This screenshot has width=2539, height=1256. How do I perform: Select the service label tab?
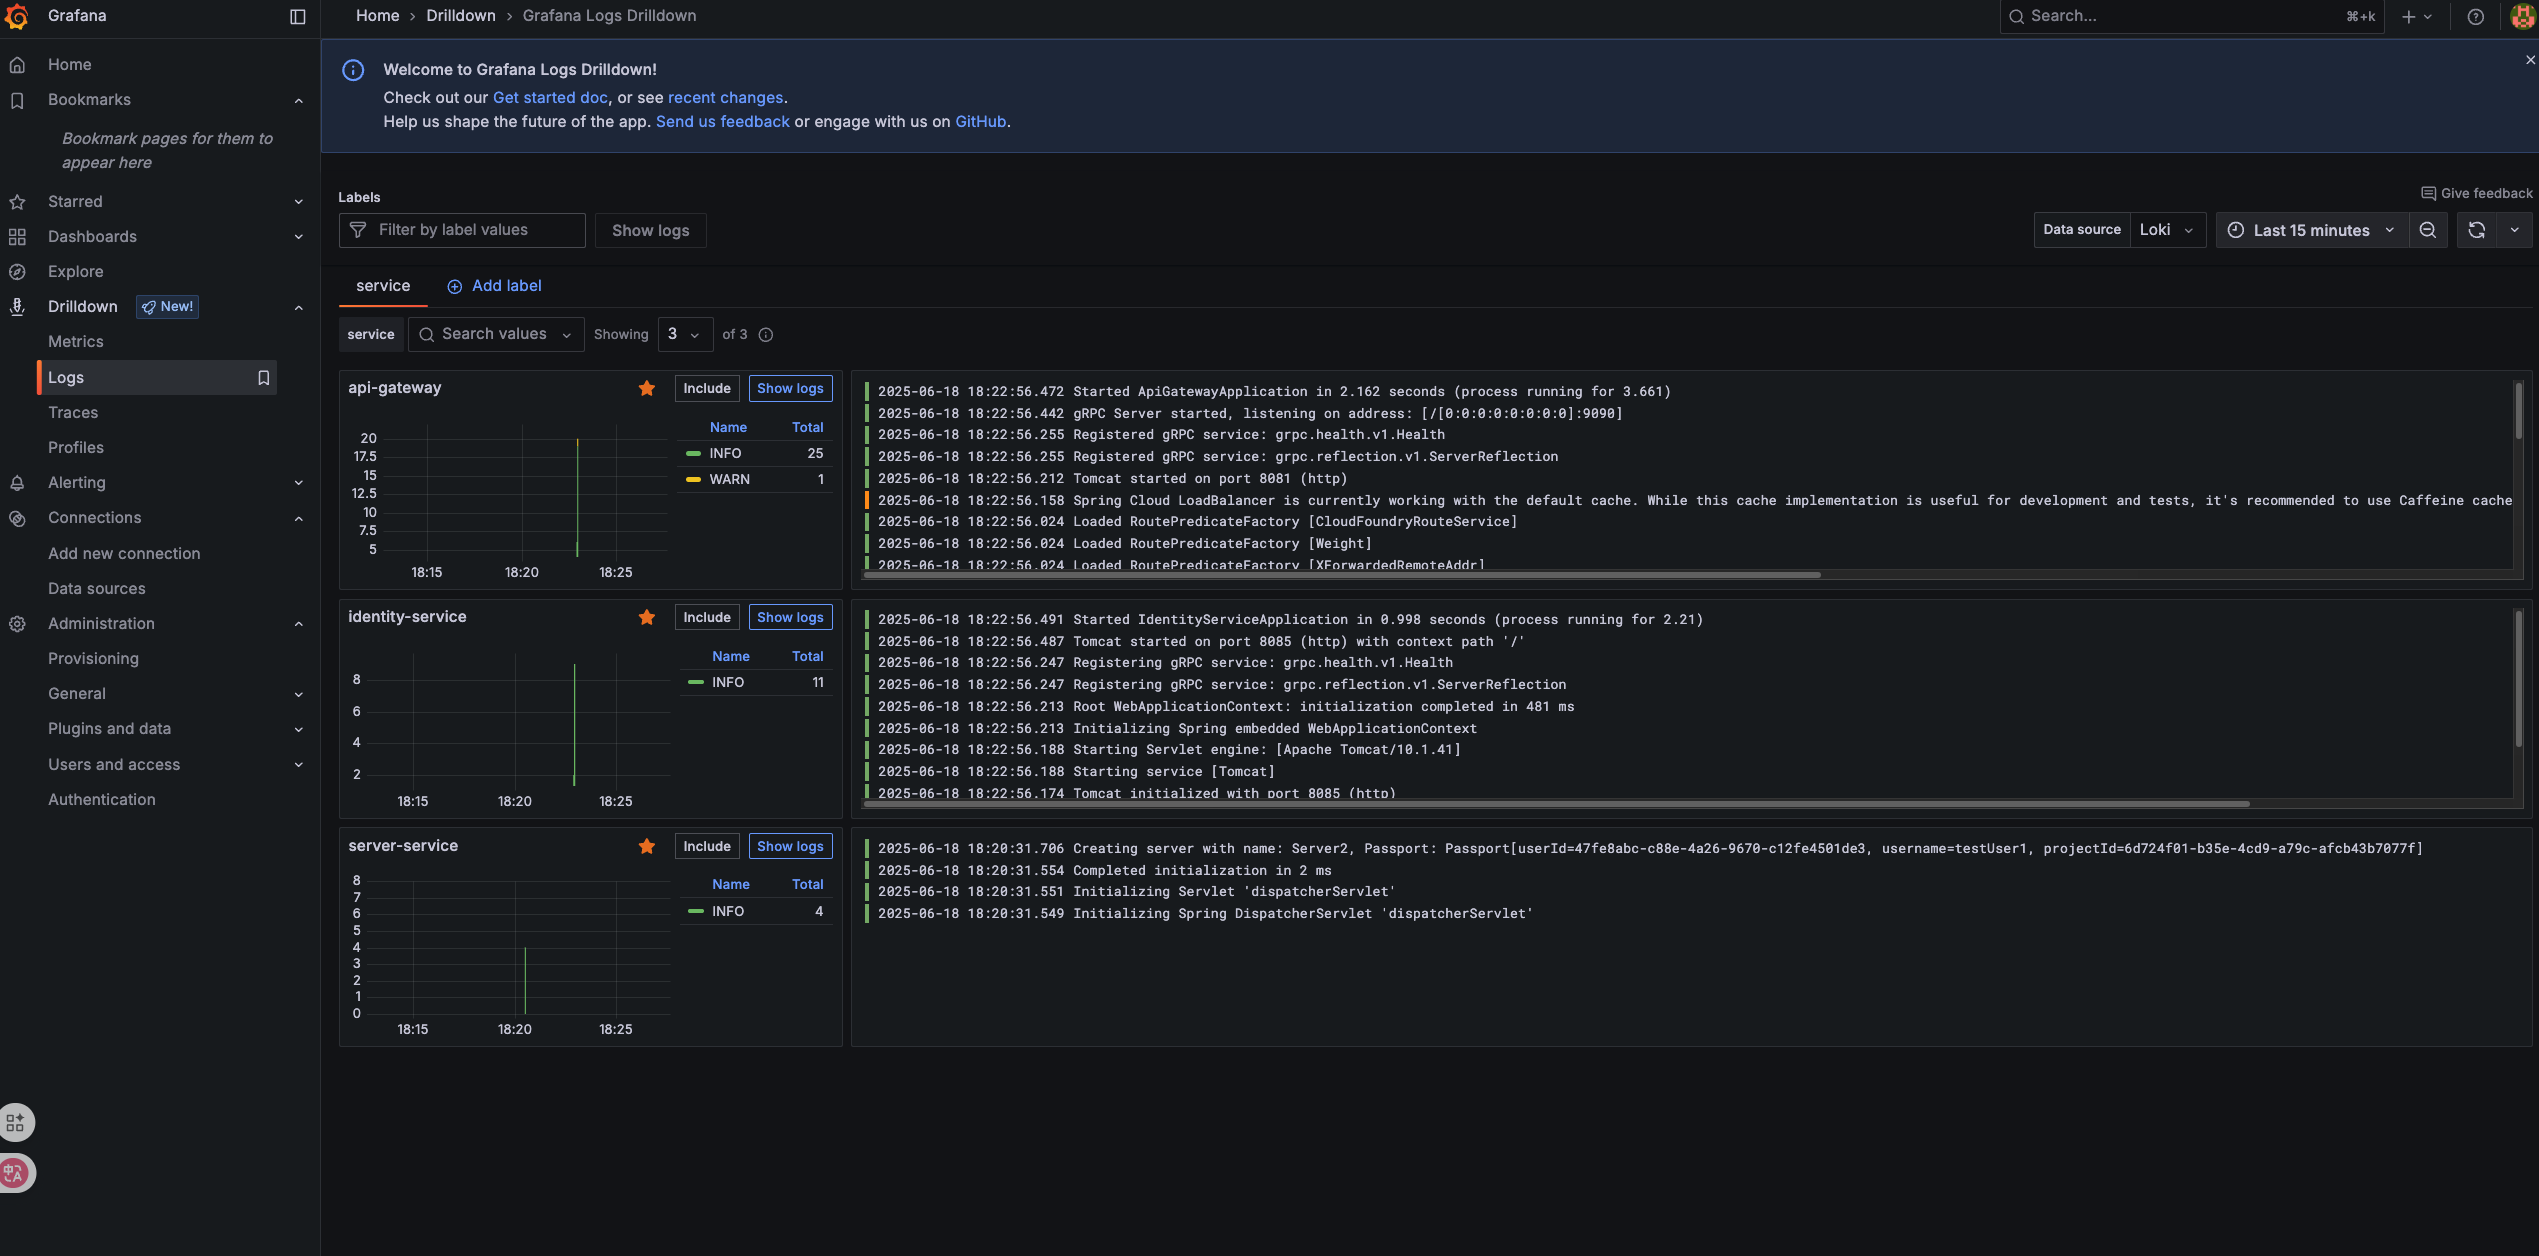pyautogui.click(x=382, y=286)
